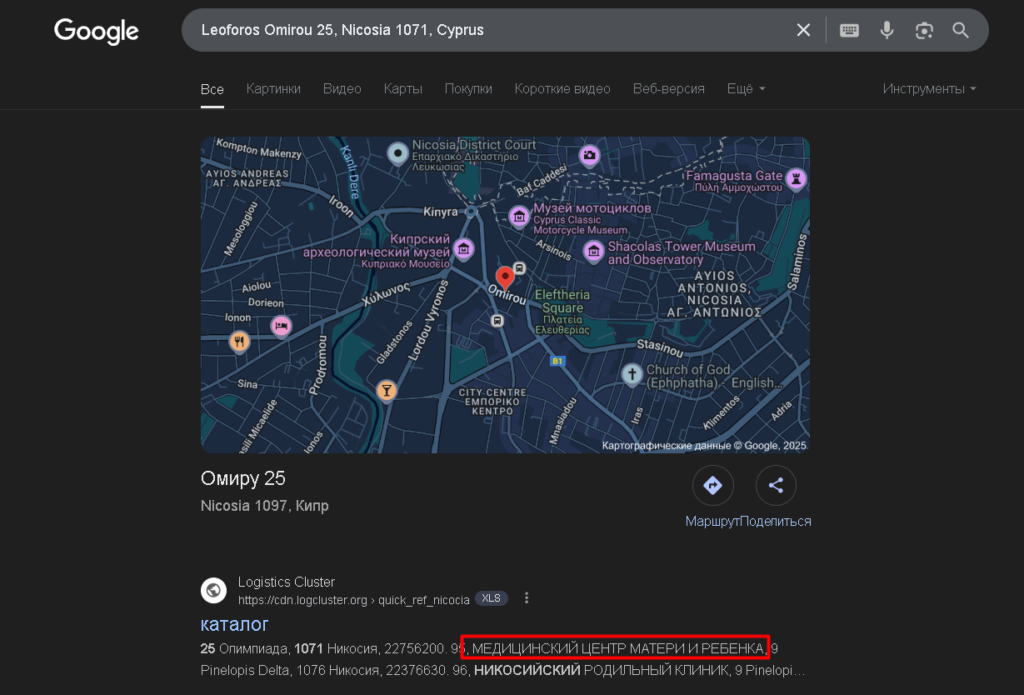Screen dimensions: 1024x695
Task: Open the Видео tab
Action: [x=342, y=89]
